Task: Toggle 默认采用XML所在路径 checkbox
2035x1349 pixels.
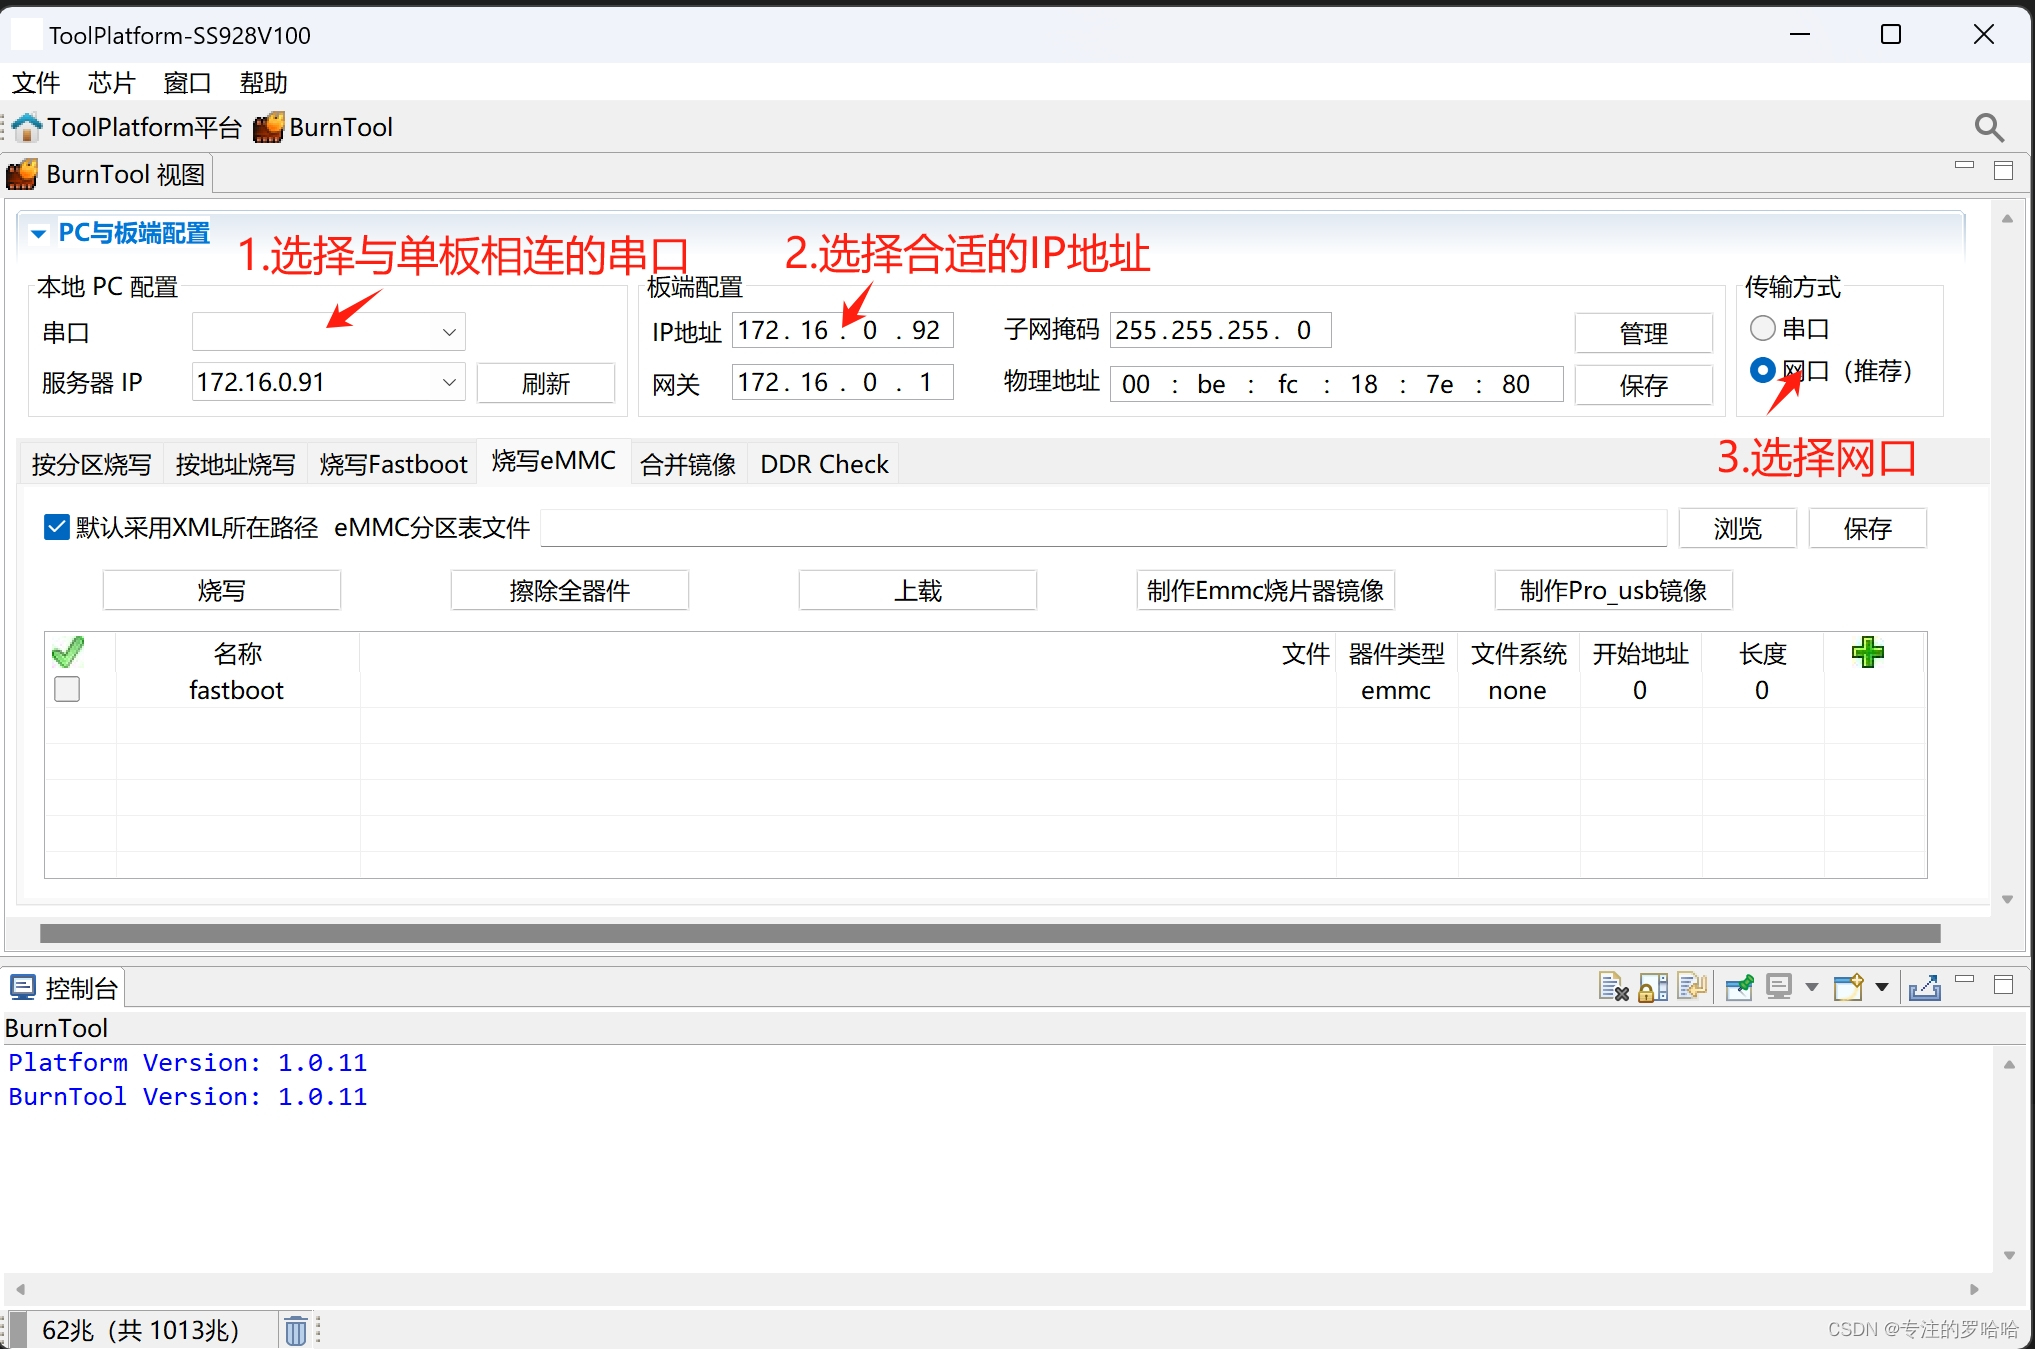Action: click(x=57, y=527)
